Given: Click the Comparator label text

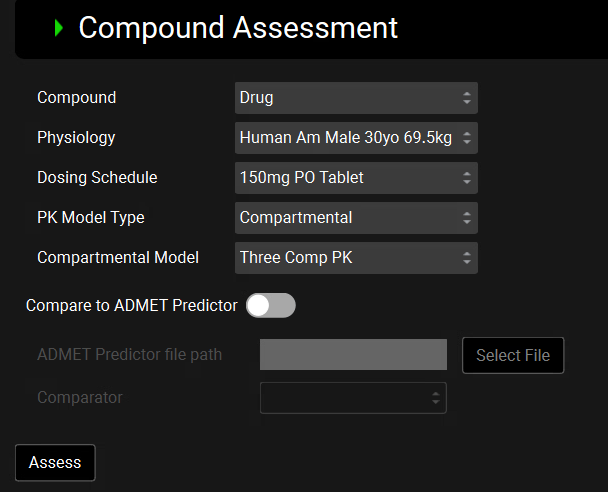Looking at the screenshot, I should 80,398.
